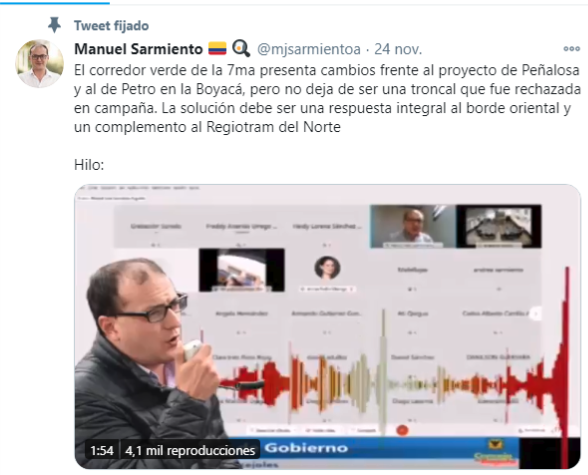Click the Colombian flag emoji
The width and height of the screenshot is (588, 475).
coord(218,49)
